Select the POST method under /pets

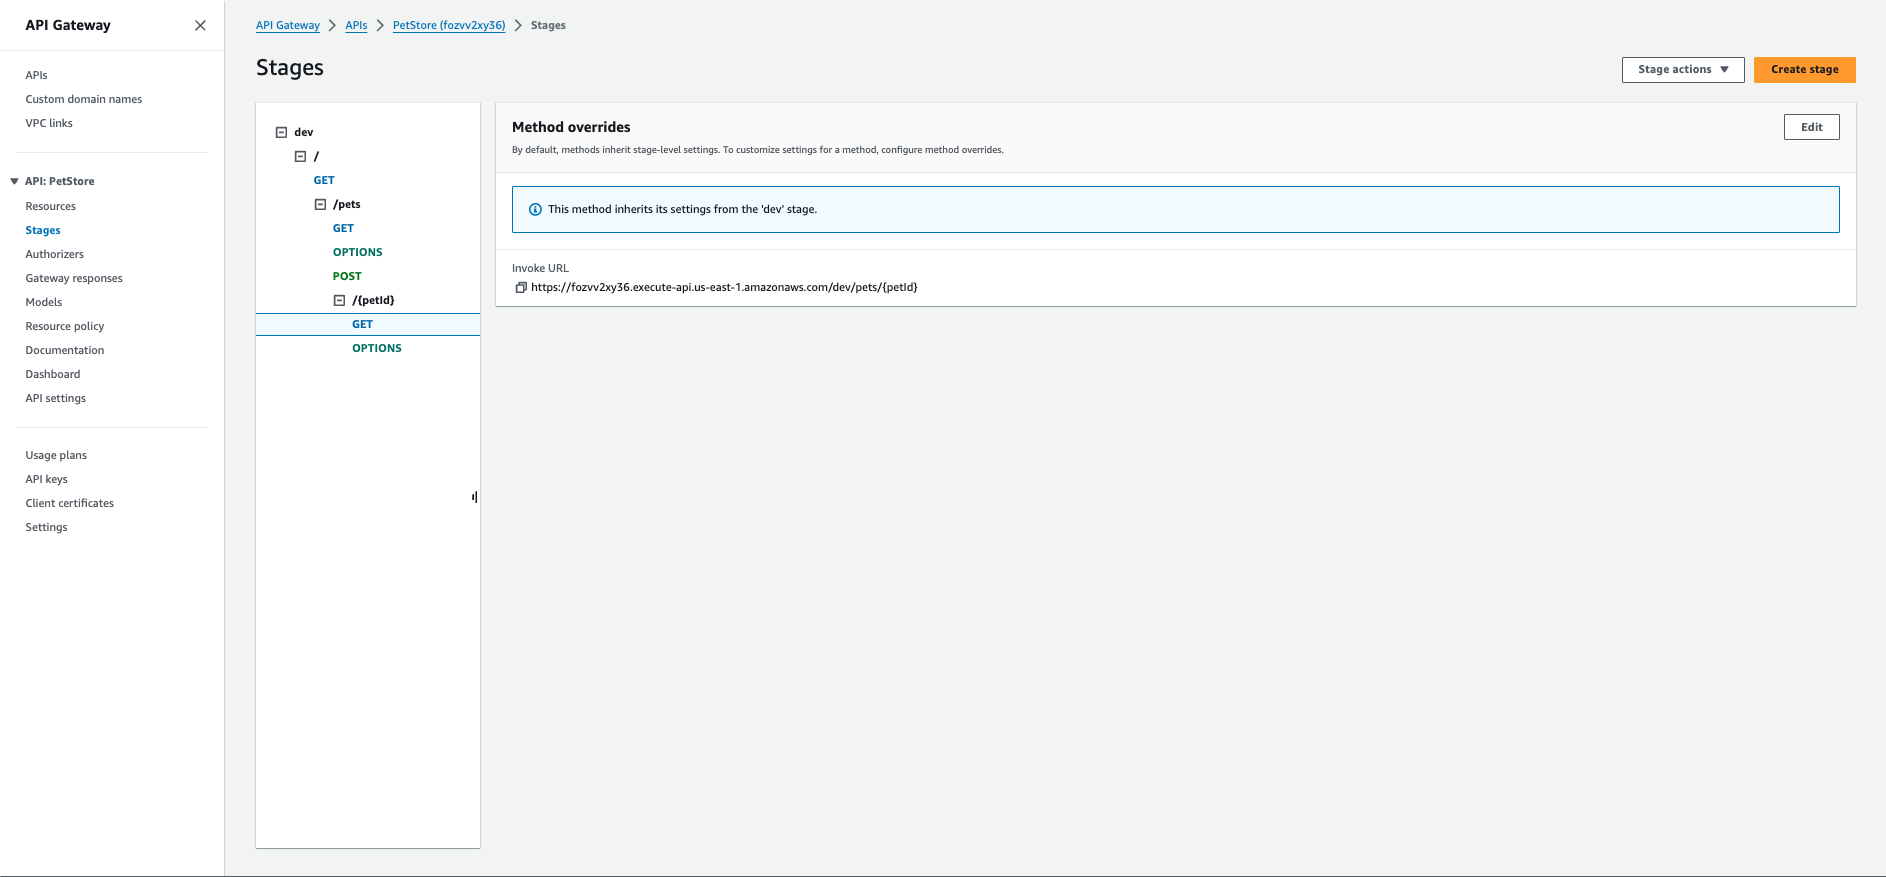pyautogui.click(x=347, y=276)
